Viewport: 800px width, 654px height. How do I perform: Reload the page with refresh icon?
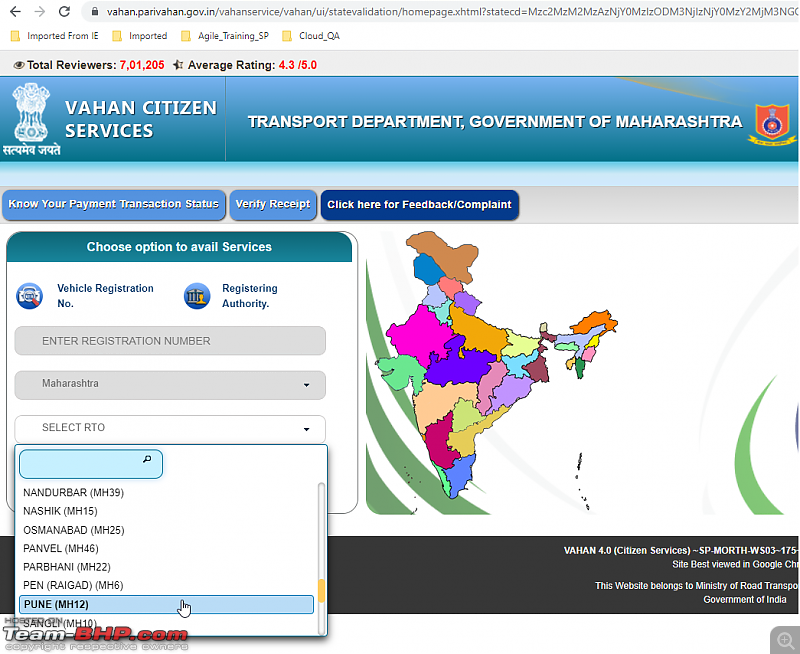click(x=64, y=11)
